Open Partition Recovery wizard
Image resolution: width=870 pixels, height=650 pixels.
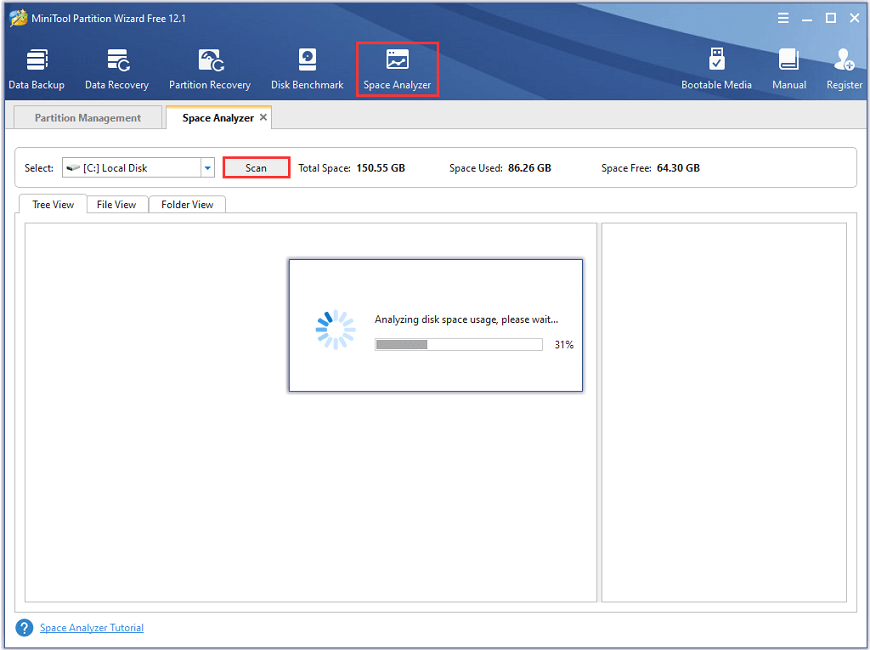(210, 69)
